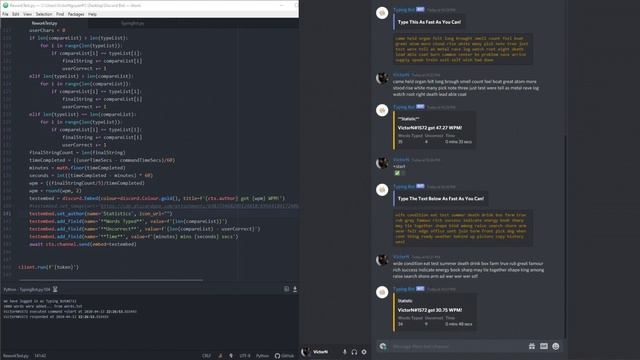Image resolution: width=640 pixels, height=360 pixels.
Task: Change Python grammar selector in status bar
Action: (262, 356)
